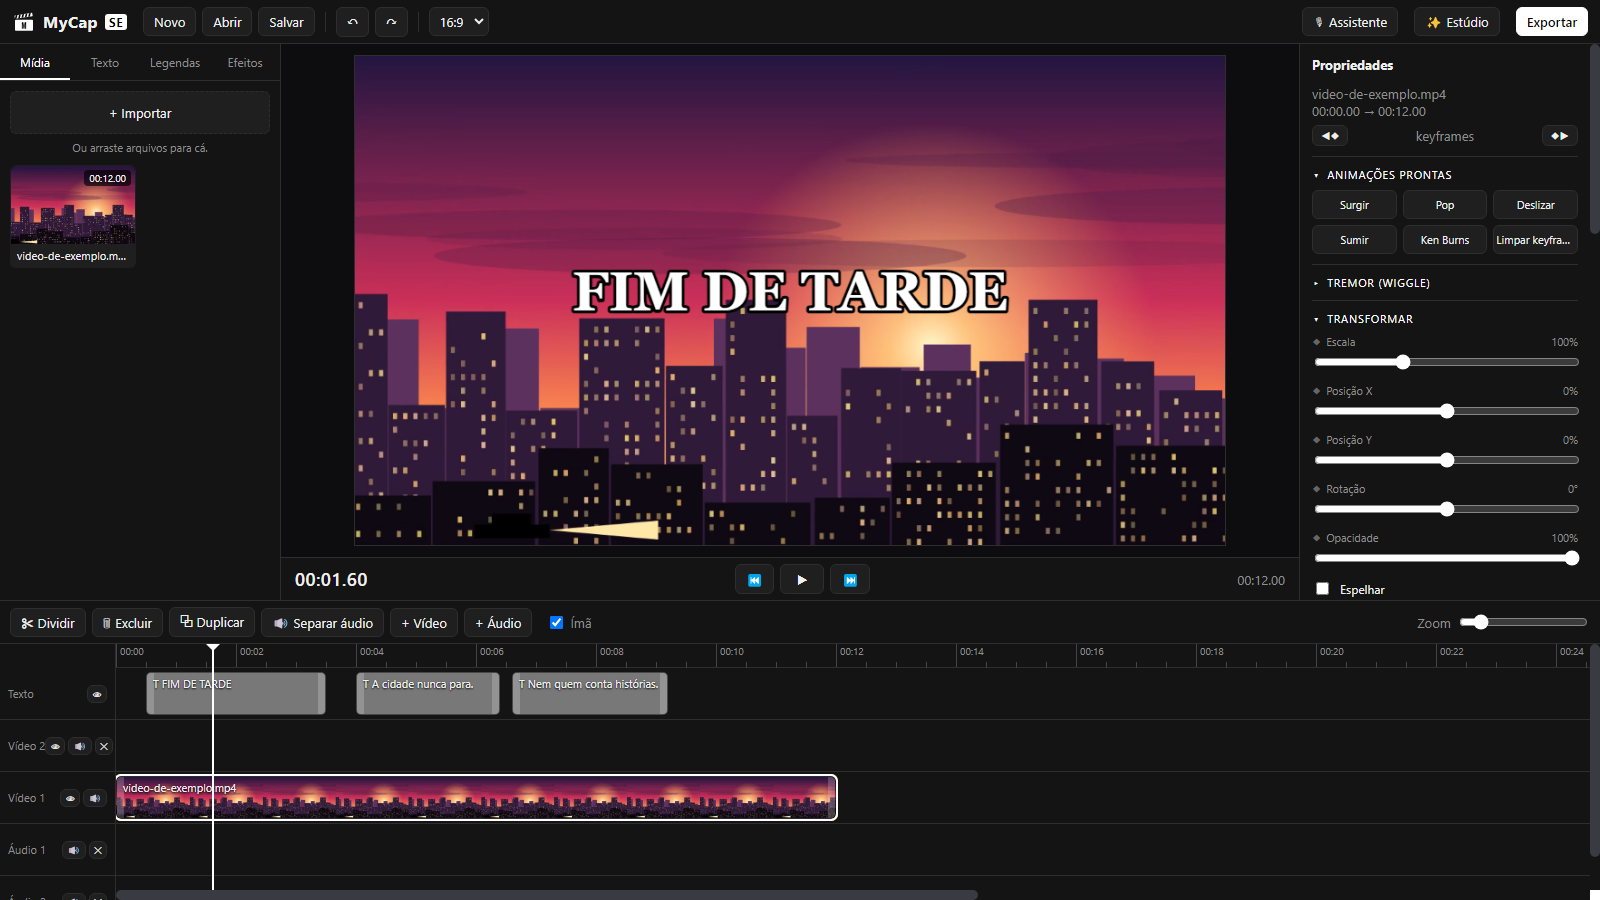
Task: Skip to start of video
Action: click(x=754, y=580)
